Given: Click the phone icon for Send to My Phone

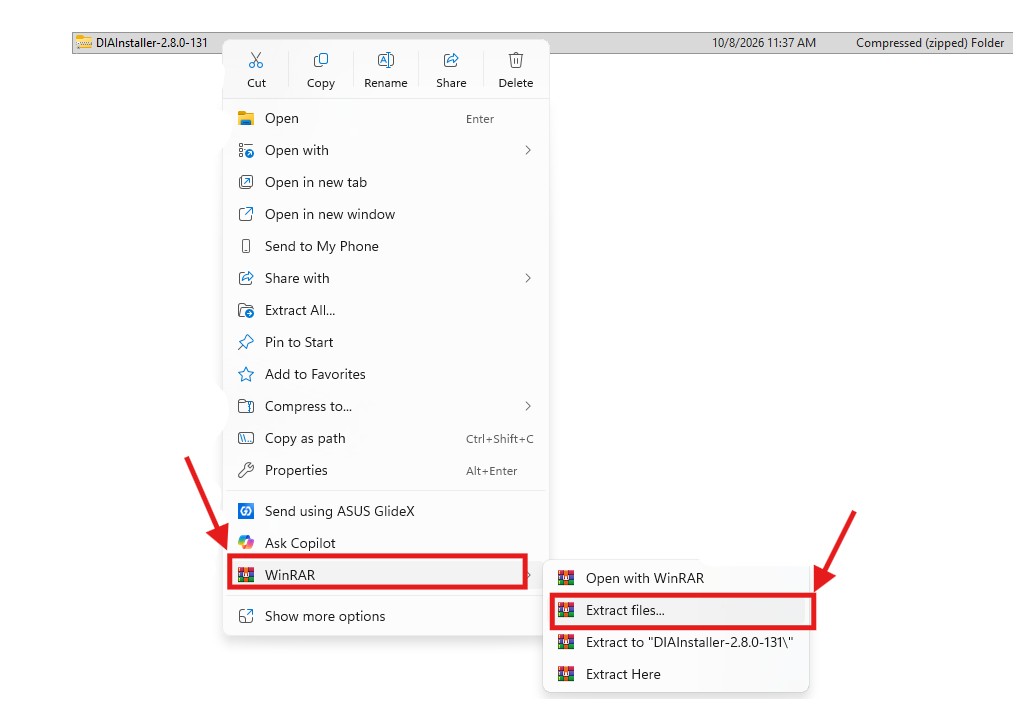Looking at the screenshot, I should (246, 246).
